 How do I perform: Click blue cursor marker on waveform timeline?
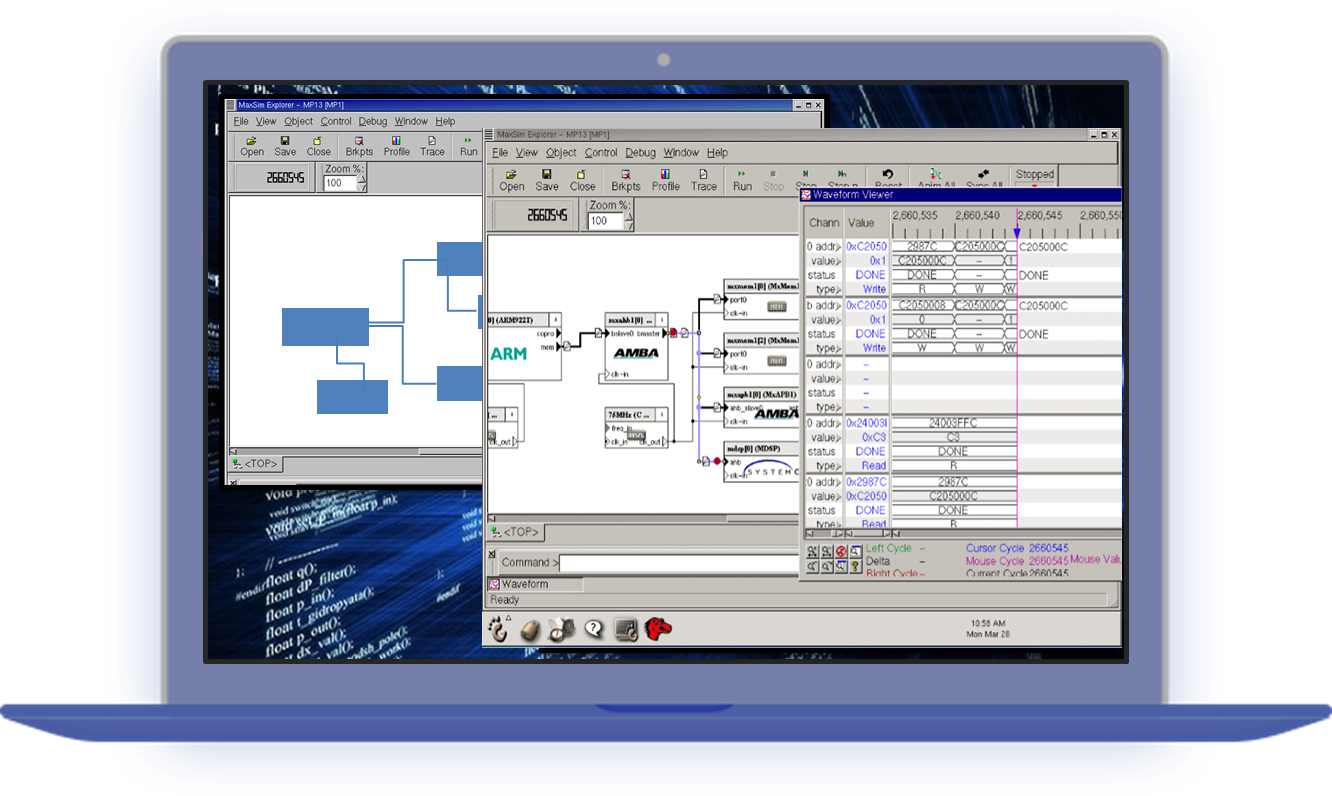point(1017,232)
